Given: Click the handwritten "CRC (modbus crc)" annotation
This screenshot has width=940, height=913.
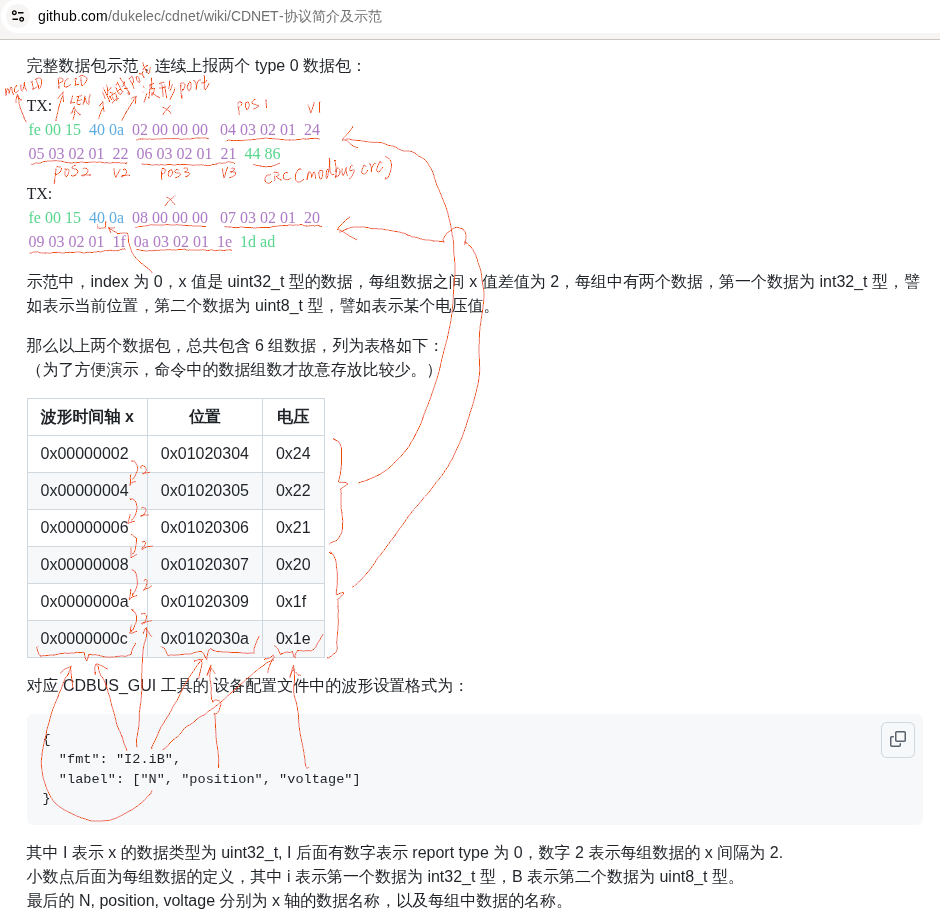Looking at the screenshot, I should 323,173.
